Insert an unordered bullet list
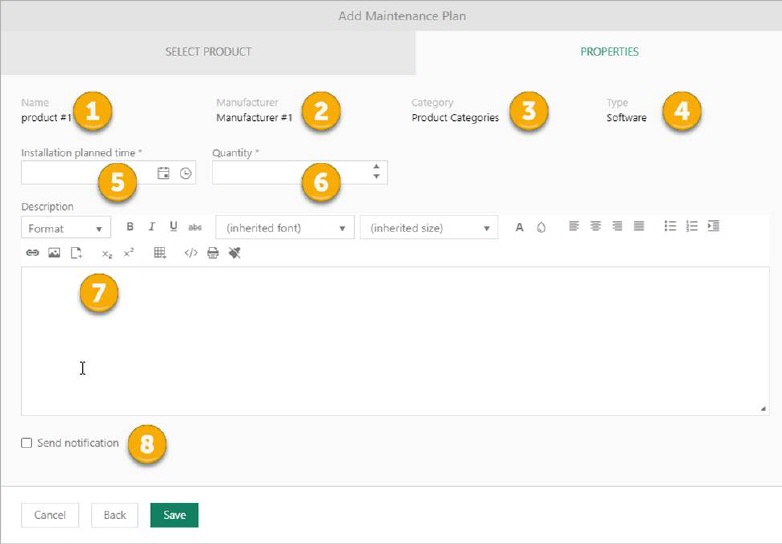 point(670,227)
